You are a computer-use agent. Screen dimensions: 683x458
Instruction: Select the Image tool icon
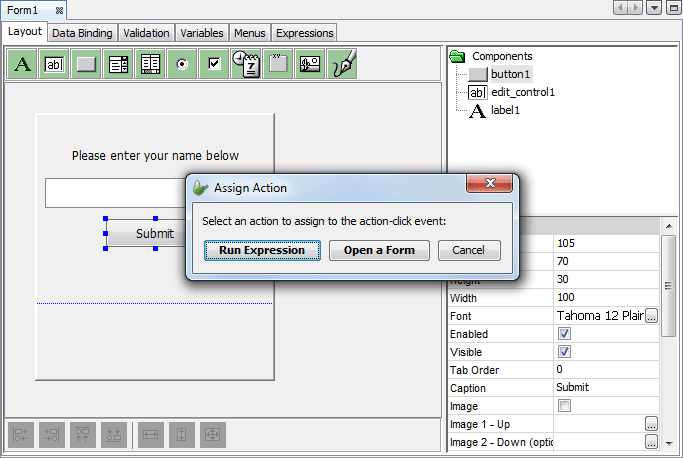coord(310,64)
